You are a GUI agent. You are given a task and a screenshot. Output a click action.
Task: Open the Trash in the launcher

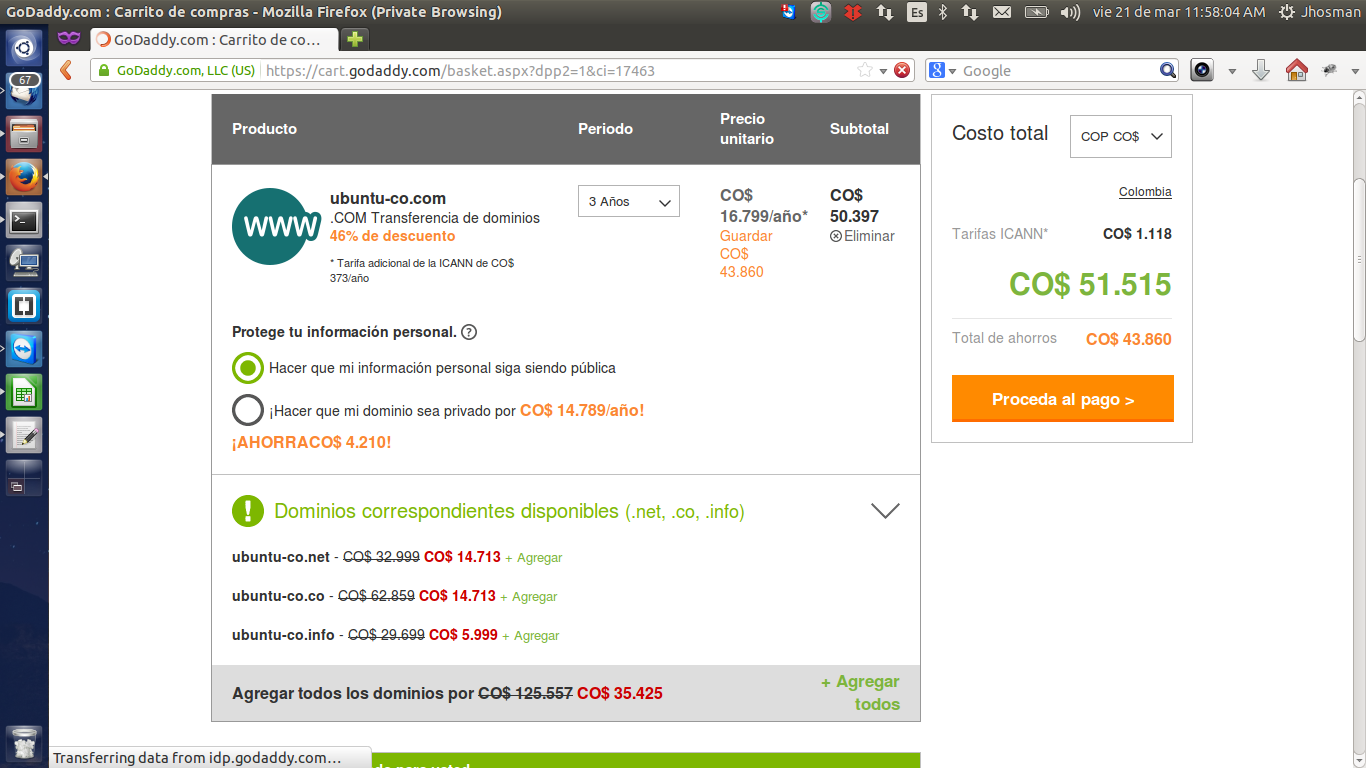point(24,744)
